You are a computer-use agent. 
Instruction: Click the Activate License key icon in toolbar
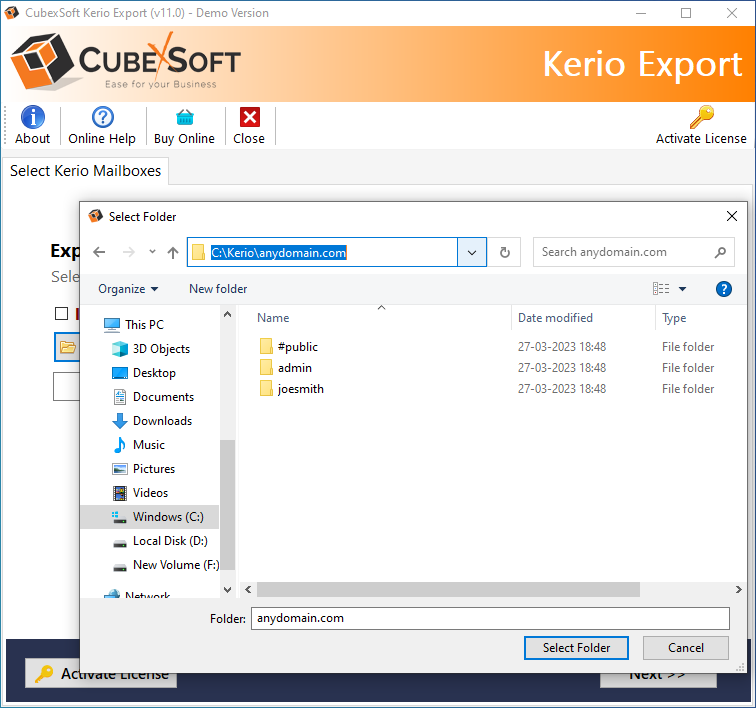[x=701, y=117]
